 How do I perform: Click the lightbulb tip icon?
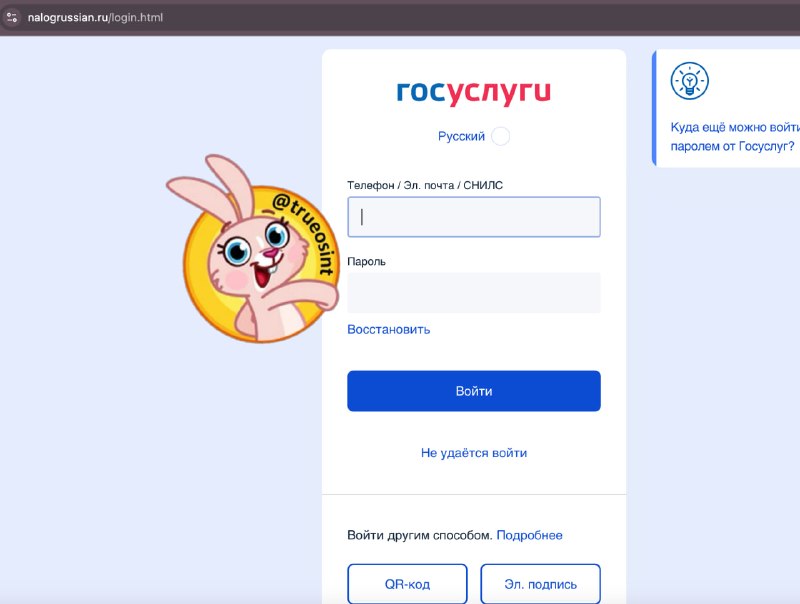(689, 81)
